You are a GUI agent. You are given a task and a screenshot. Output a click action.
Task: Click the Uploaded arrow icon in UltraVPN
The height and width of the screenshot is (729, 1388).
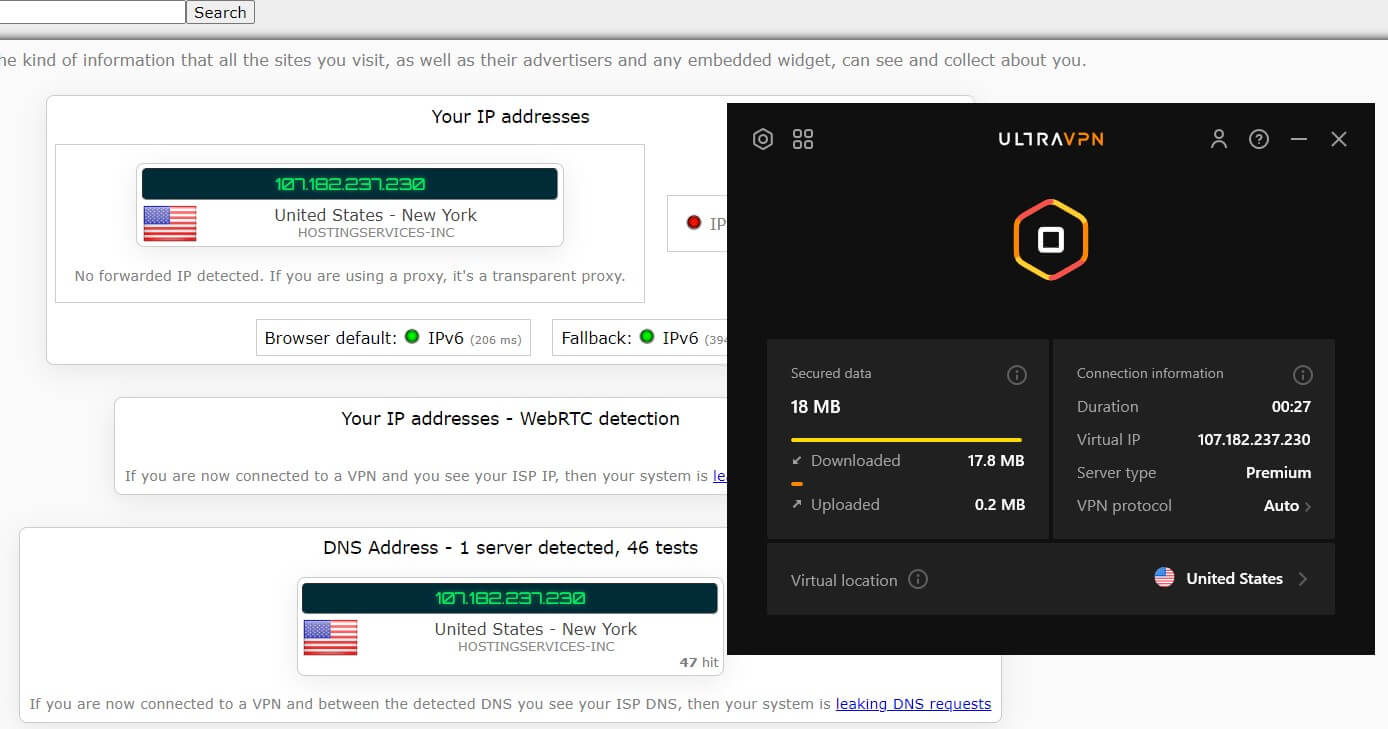click(x=797, y=505)
